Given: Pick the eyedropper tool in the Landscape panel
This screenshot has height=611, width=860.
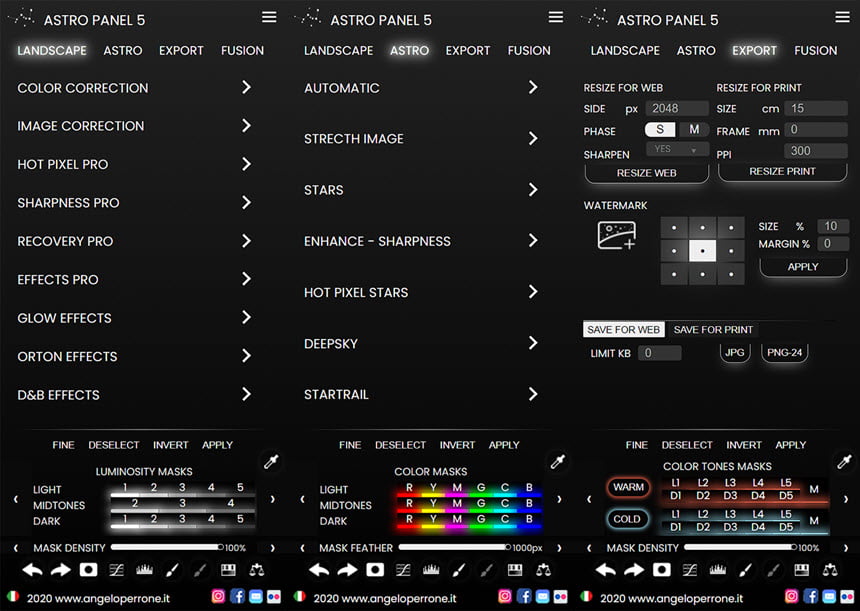Looking at the screenshot, I should pyautogui.click(x=271, y=462).
